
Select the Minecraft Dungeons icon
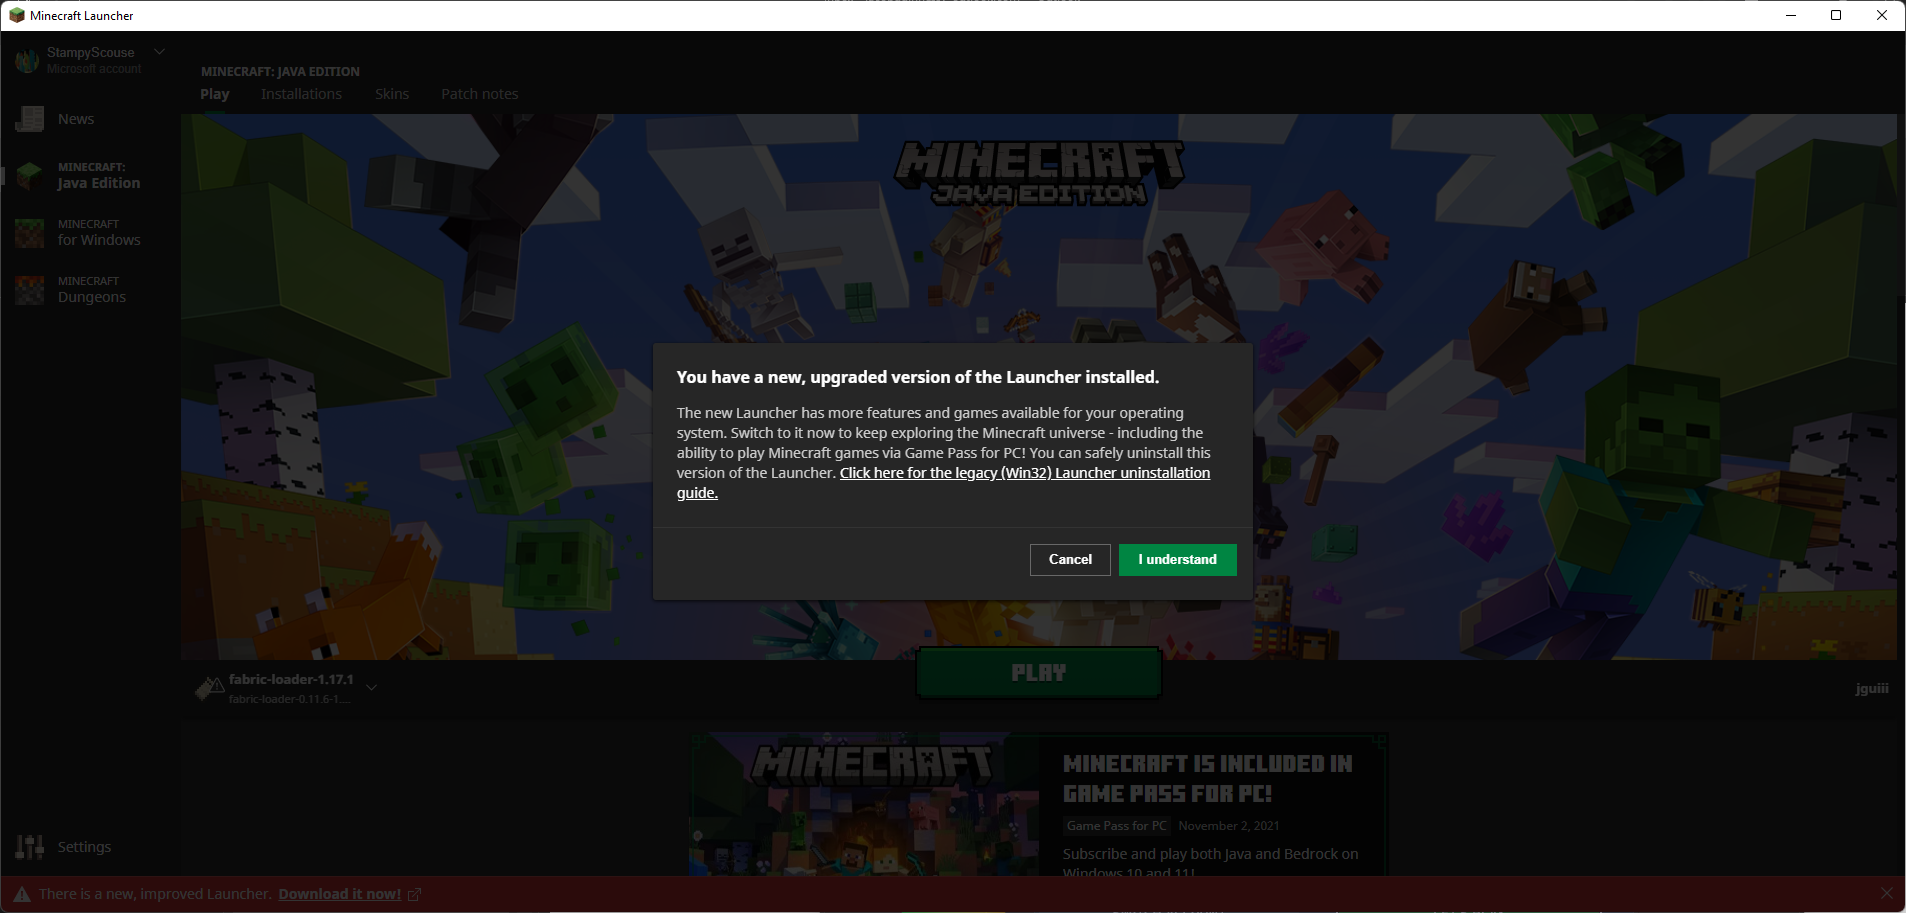coord(30,290)
